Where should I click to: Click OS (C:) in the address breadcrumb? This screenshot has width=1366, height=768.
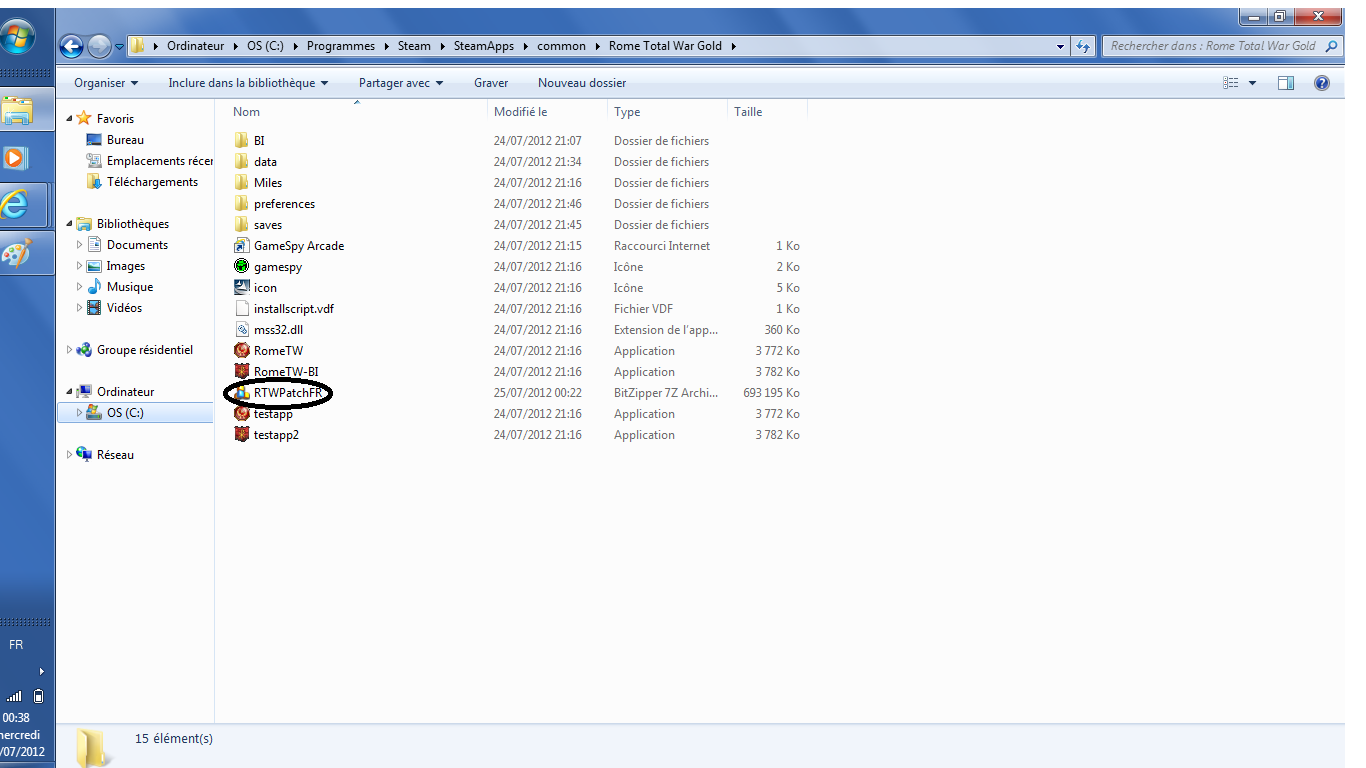coord(267,46)
